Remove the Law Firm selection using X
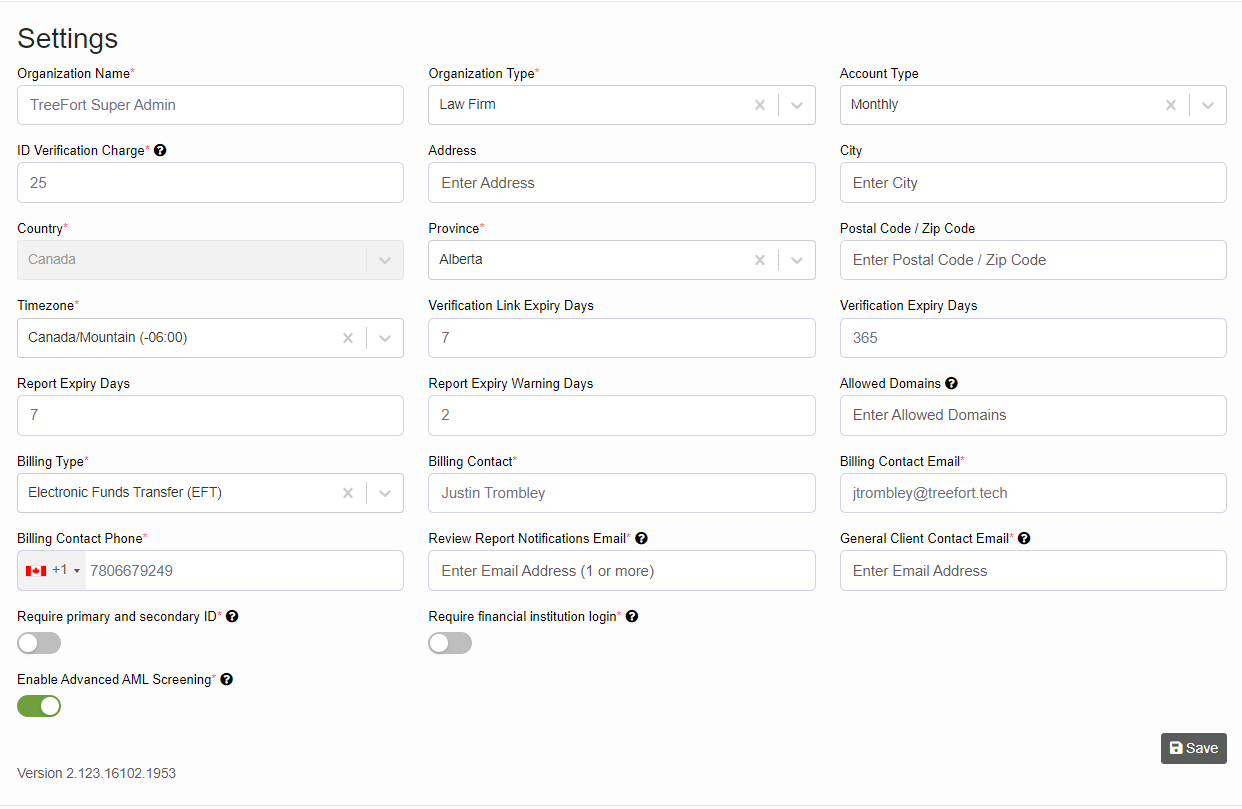Screen dimensions: 1242x809 click(760, 105)
